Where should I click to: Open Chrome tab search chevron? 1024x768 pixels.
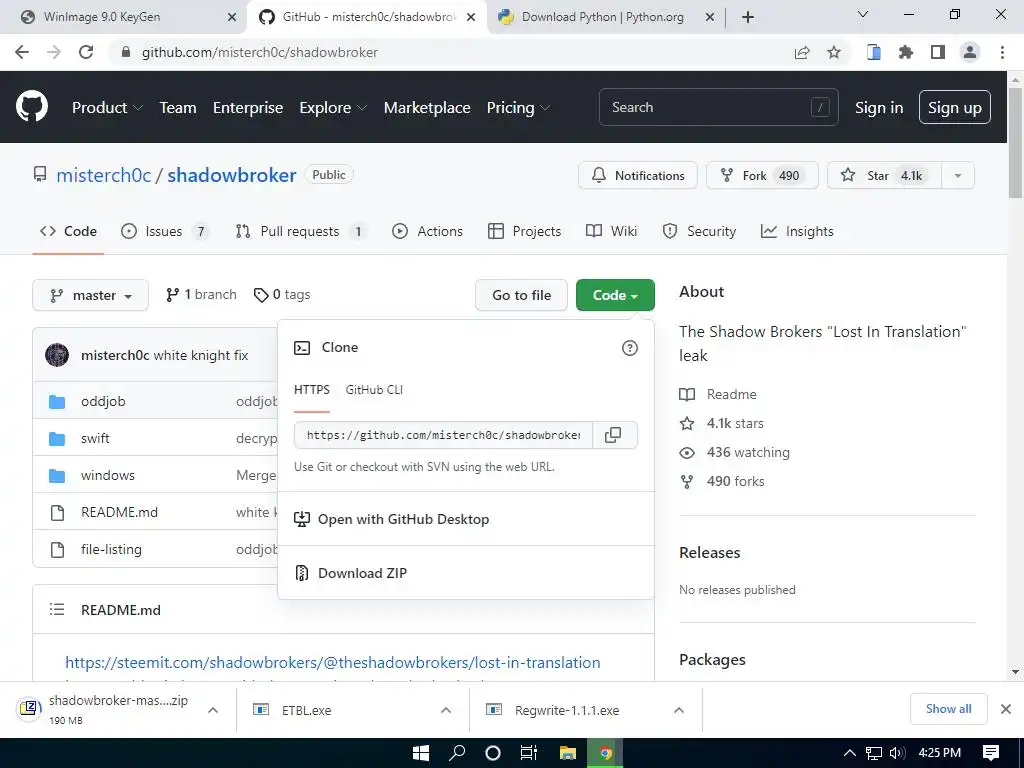pos(863,14)
